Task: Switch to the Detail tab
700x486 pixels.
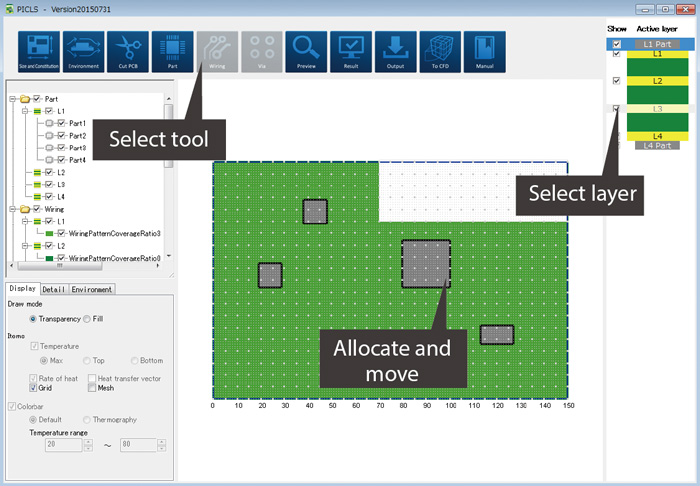Action: (54, 289)
